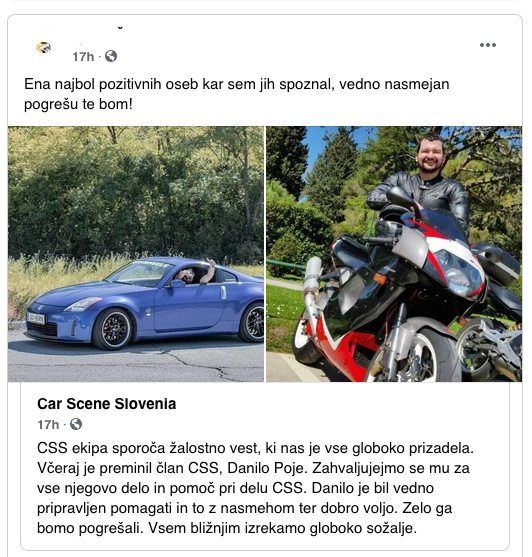The image size is (532, 557).
Task: Click the shared text beginning "CSS ekipa sporoča"
Action: pyautogui.click(x=255, y=488)
